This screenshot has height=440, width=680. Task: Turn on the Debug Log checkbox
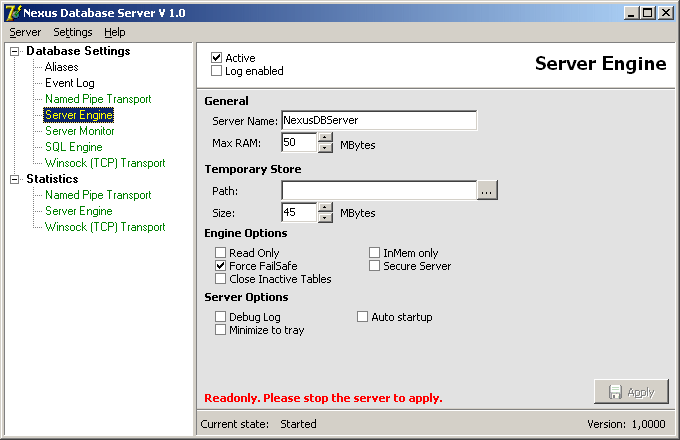(x=220, y=316)
